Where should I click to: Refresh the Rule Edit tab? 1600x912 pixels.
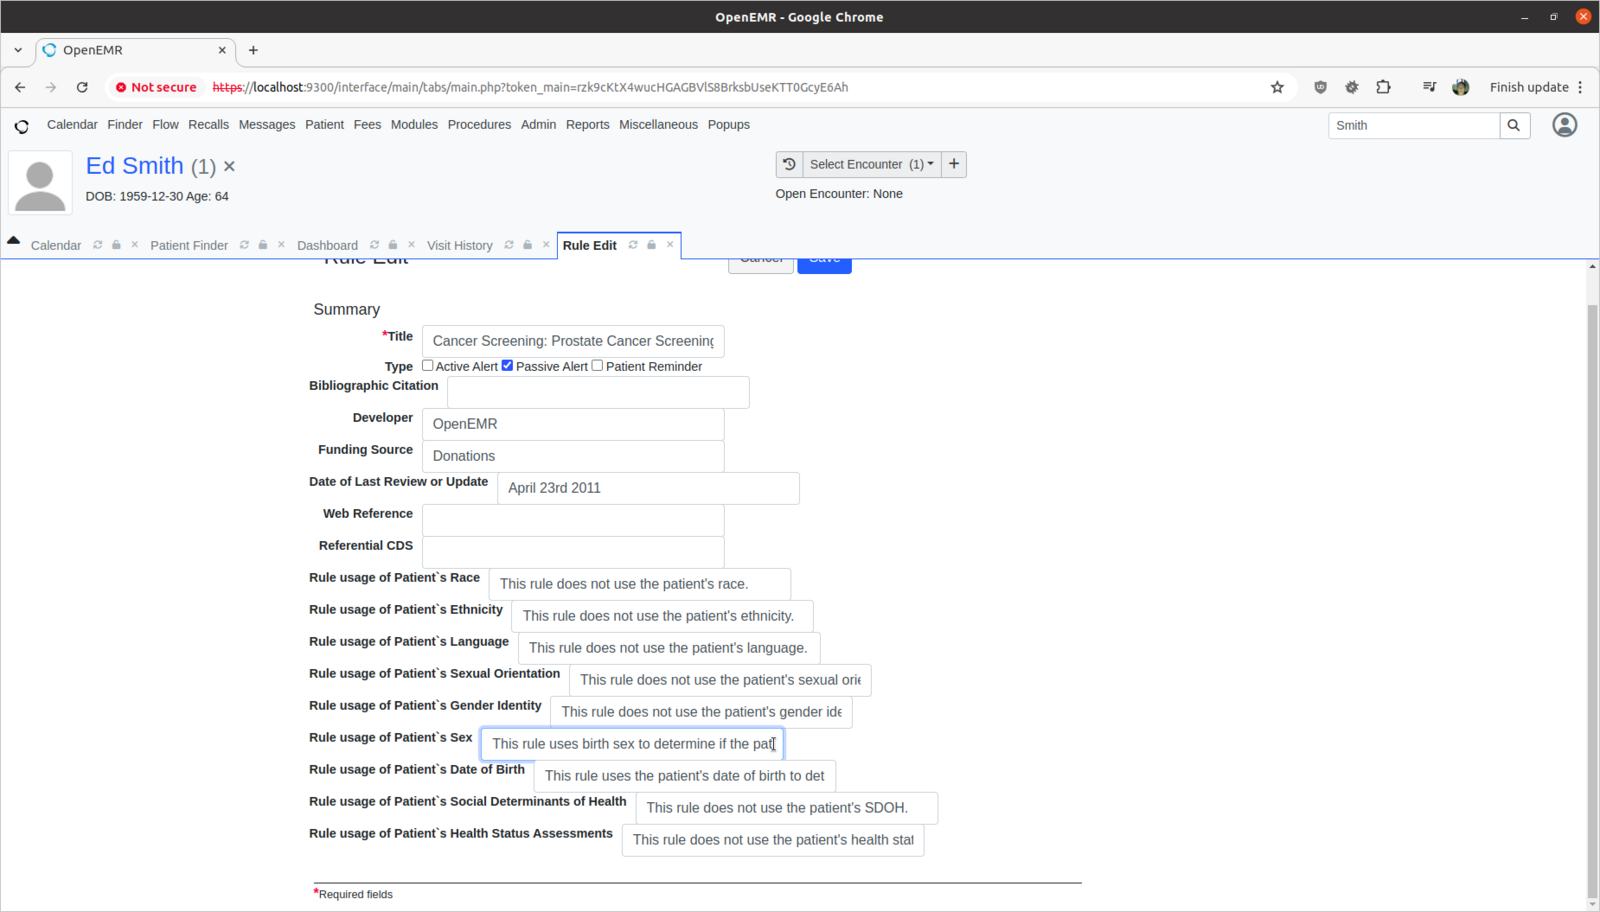click(633, 245)
